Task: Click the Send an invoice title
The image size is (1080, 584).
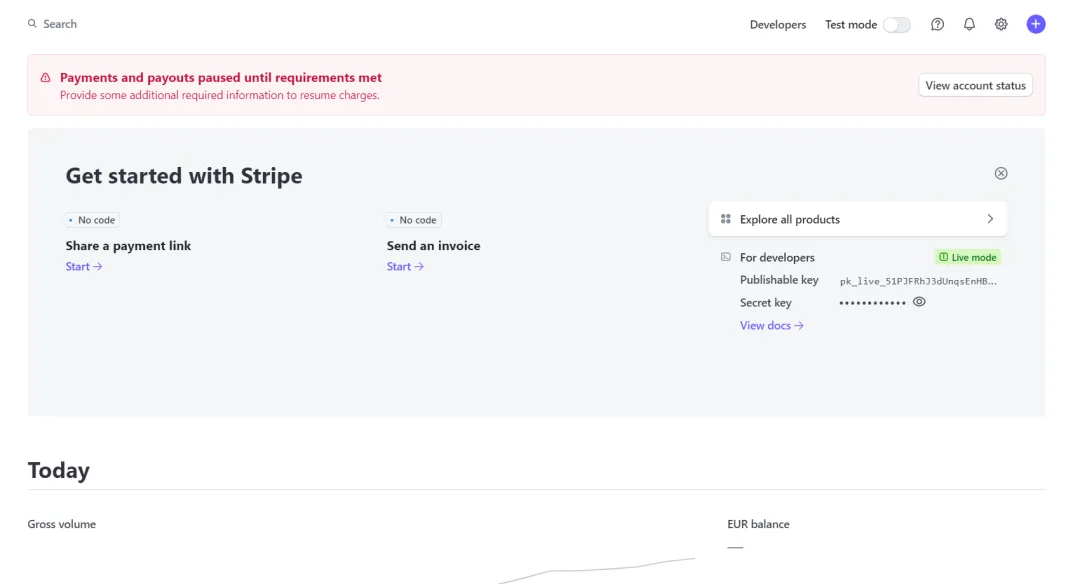Action: (433, 246)
